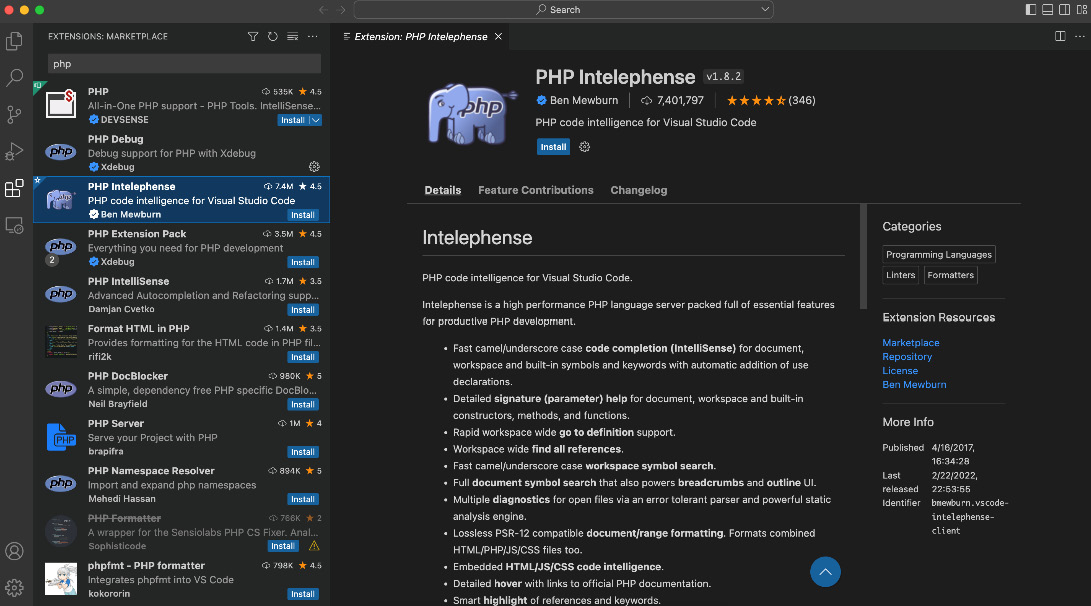Viewport: 1091px width, 606px height.
Task: Click the v1.8.2 version badge
Action: tap(724, 77)
